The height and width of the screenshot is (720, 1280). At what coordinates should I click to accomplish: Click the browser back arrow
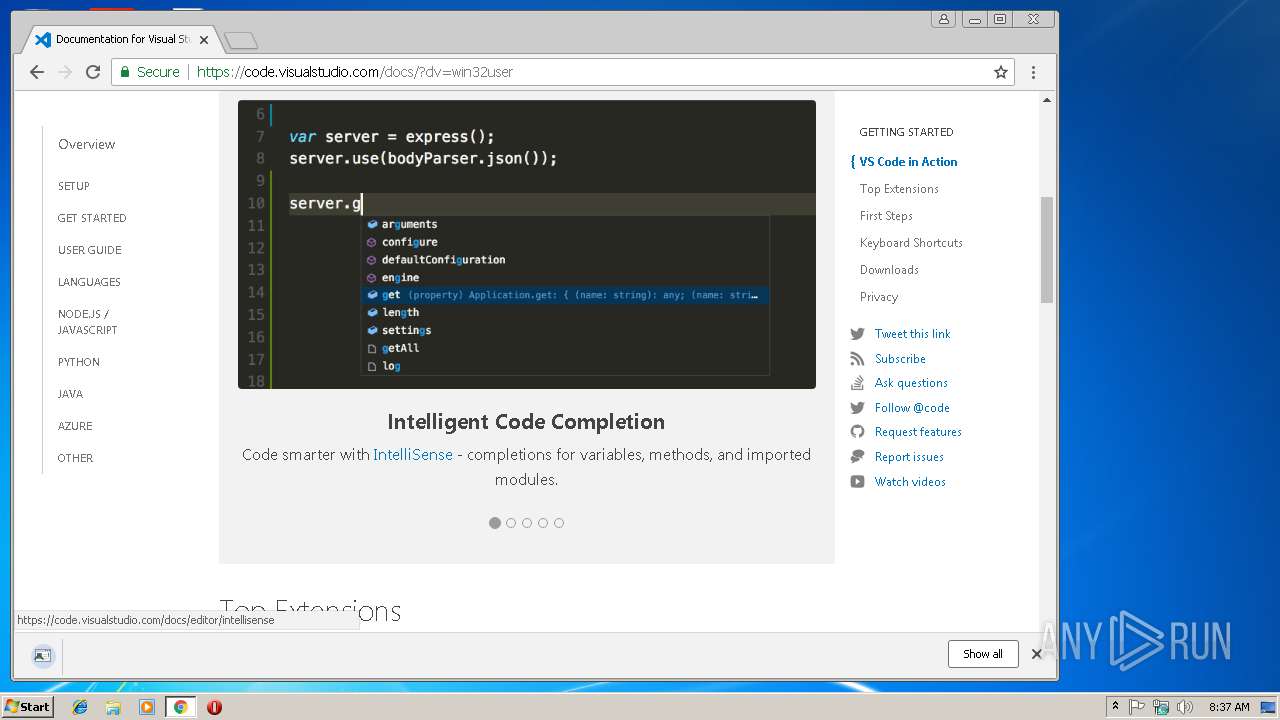tap(37, 72)
